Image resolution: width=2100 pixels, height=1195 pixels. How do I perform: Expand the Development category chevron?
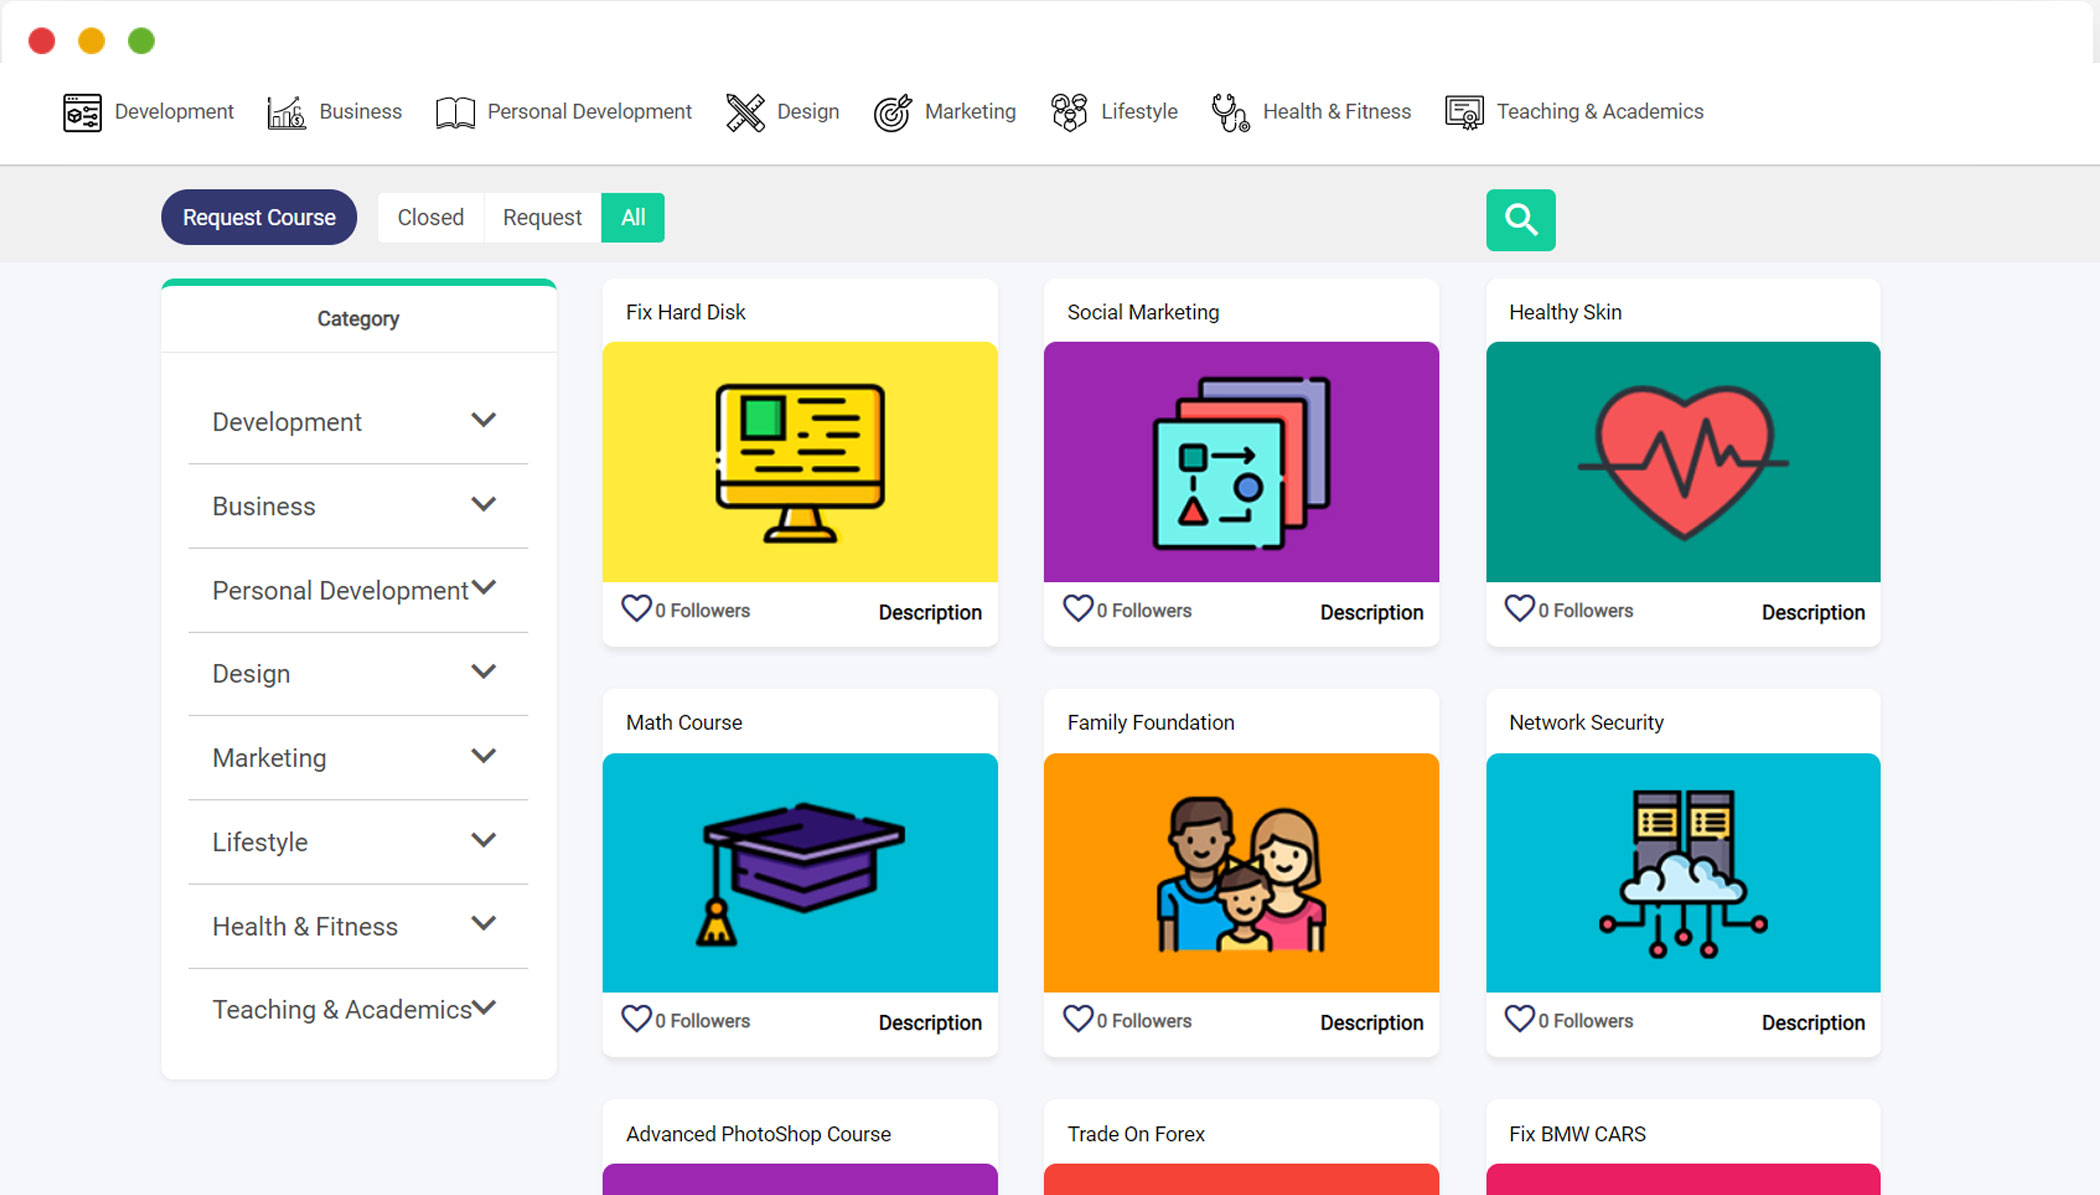click(484, 420)
